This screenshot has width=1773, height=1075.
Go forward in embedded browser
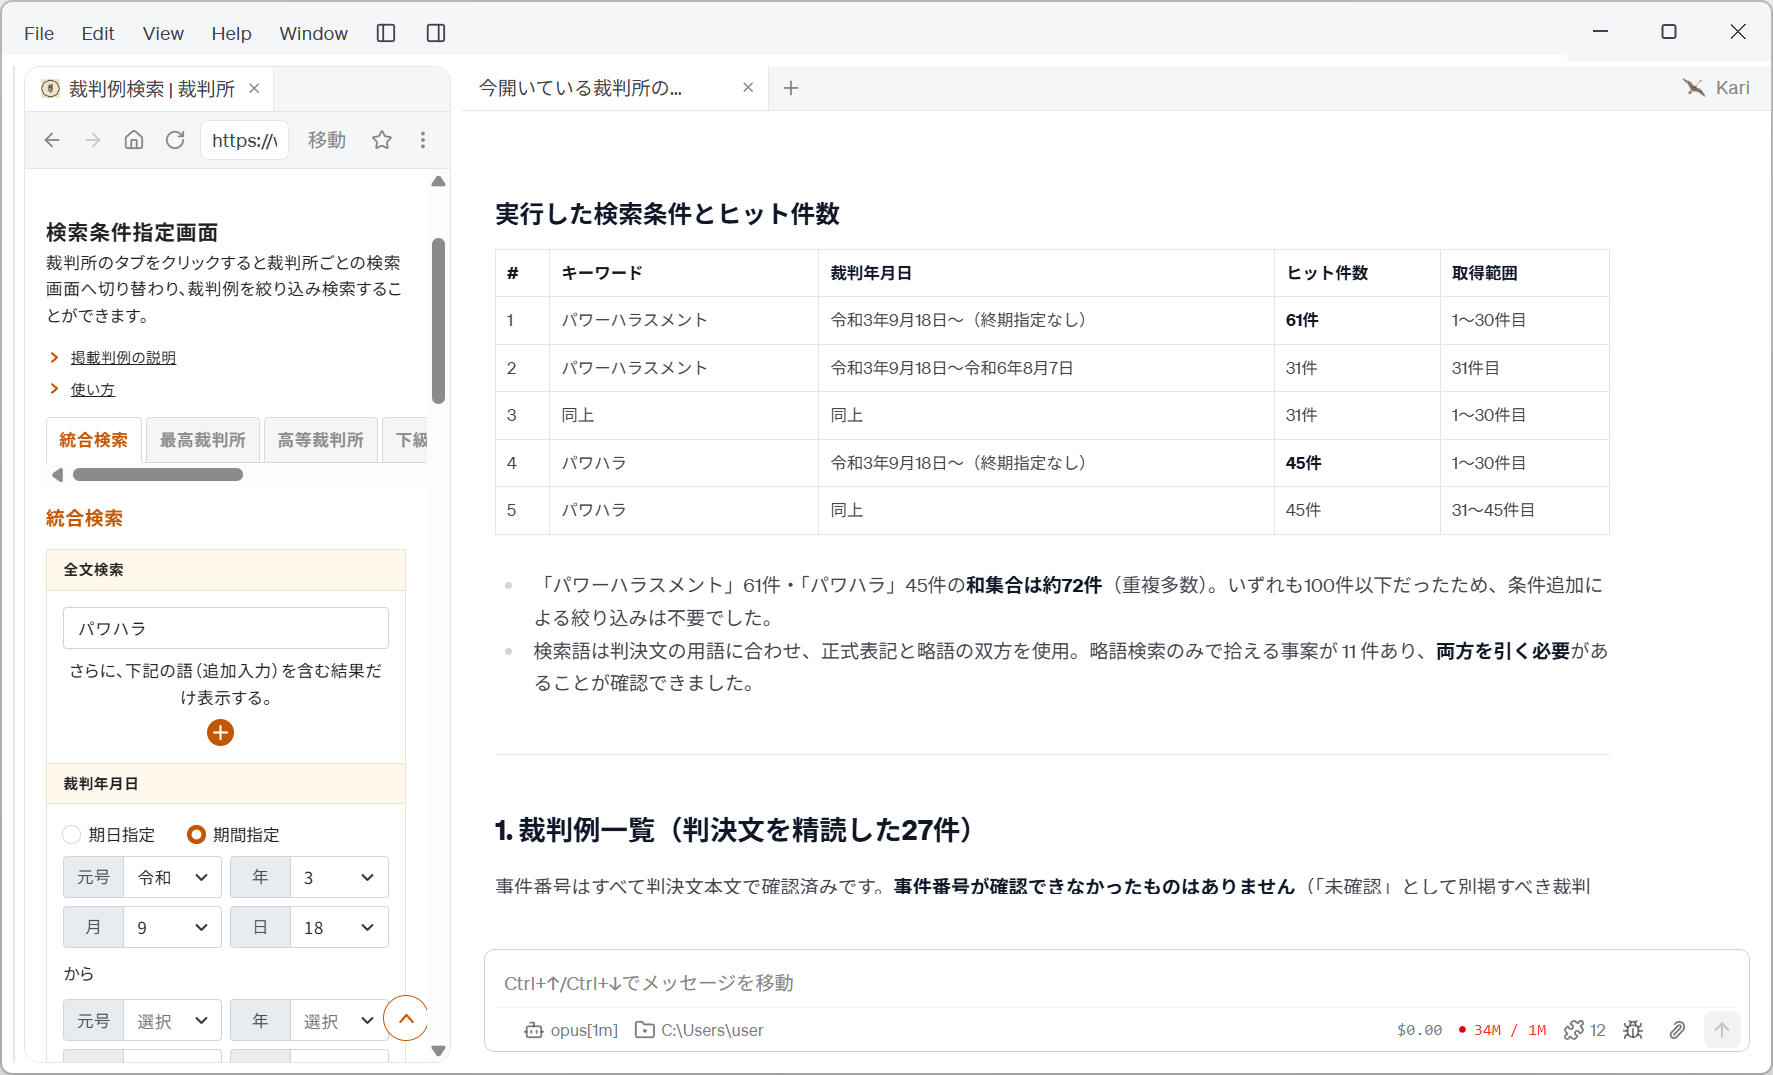[93, 140]
